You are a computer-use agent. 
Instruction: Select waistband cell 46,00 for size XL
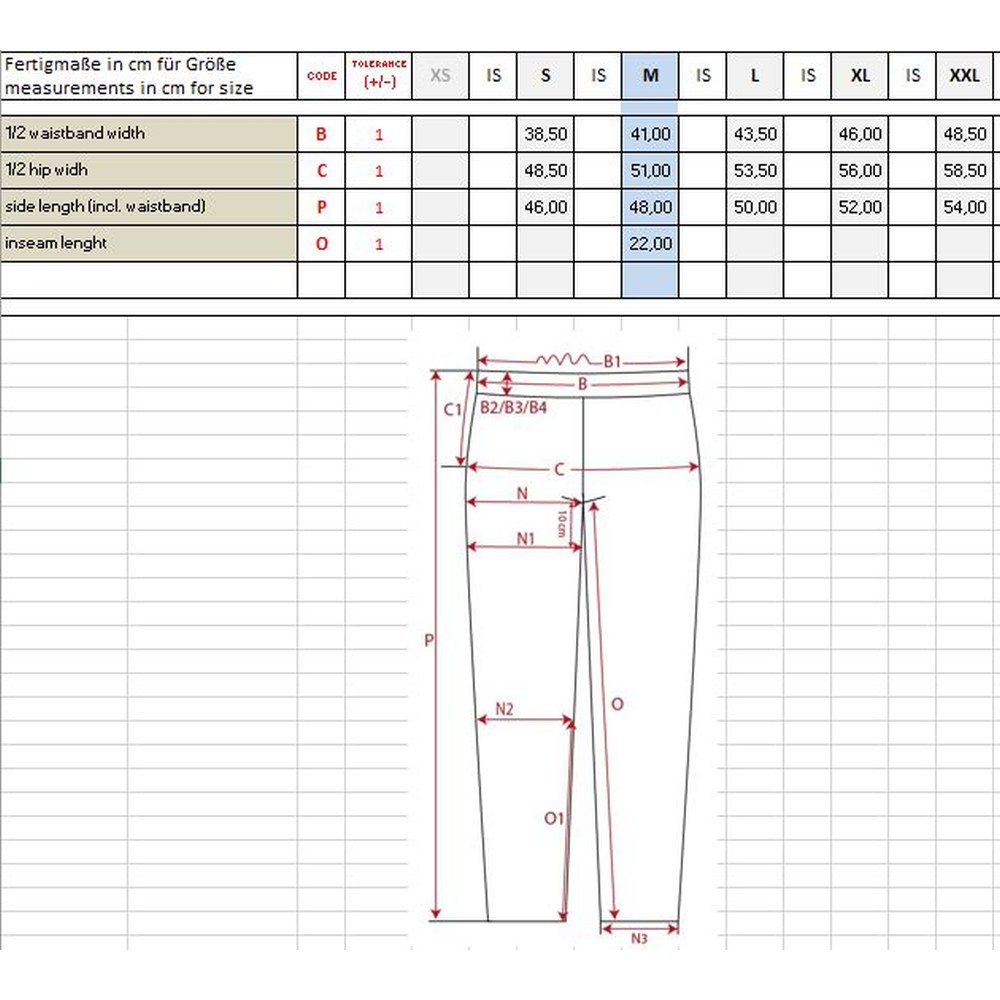[x=860, y=134]
